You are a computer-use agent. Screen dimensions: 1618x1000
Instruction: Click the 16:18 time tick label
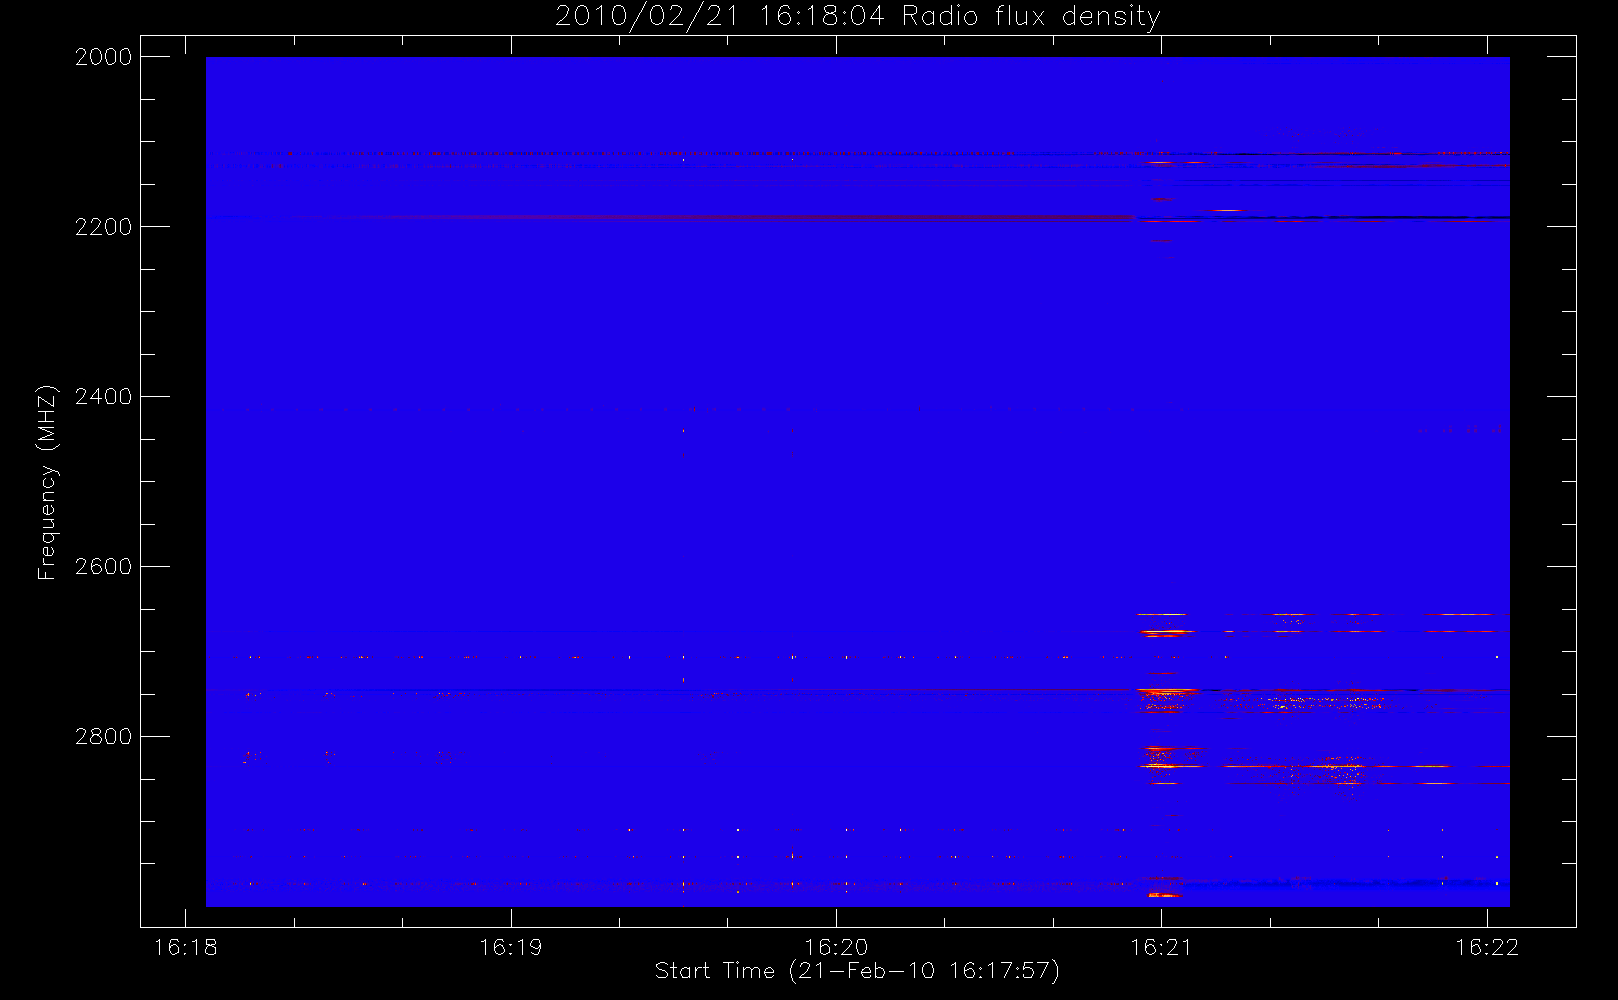point(185,947)
